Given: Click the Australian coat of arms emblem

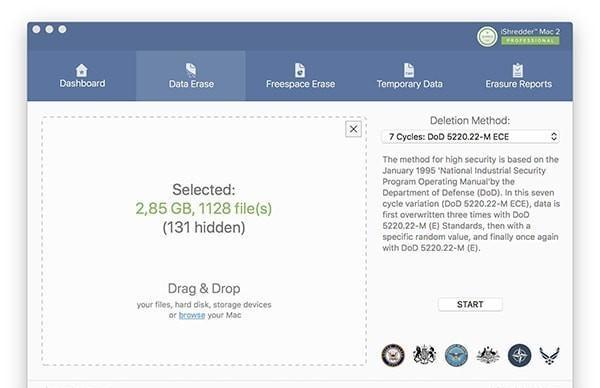Looking at the screenshot, I should (x=488, y=355).
